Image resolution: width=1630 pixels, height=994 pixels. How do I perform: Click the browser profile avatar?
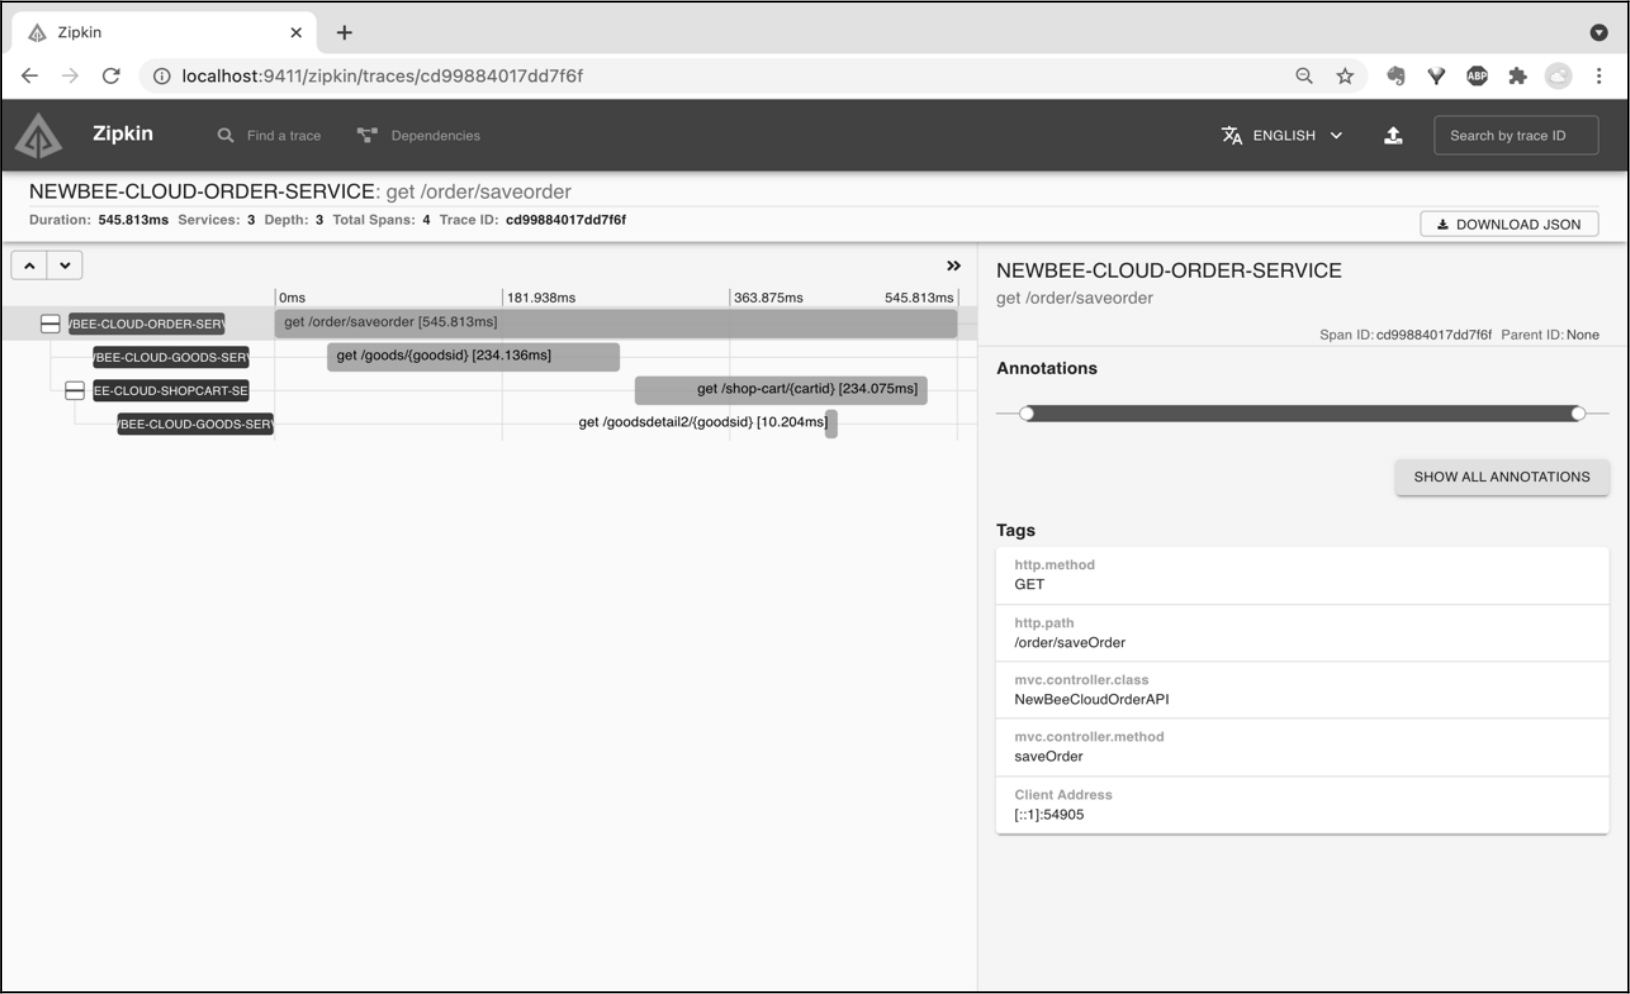(1558, 76)
